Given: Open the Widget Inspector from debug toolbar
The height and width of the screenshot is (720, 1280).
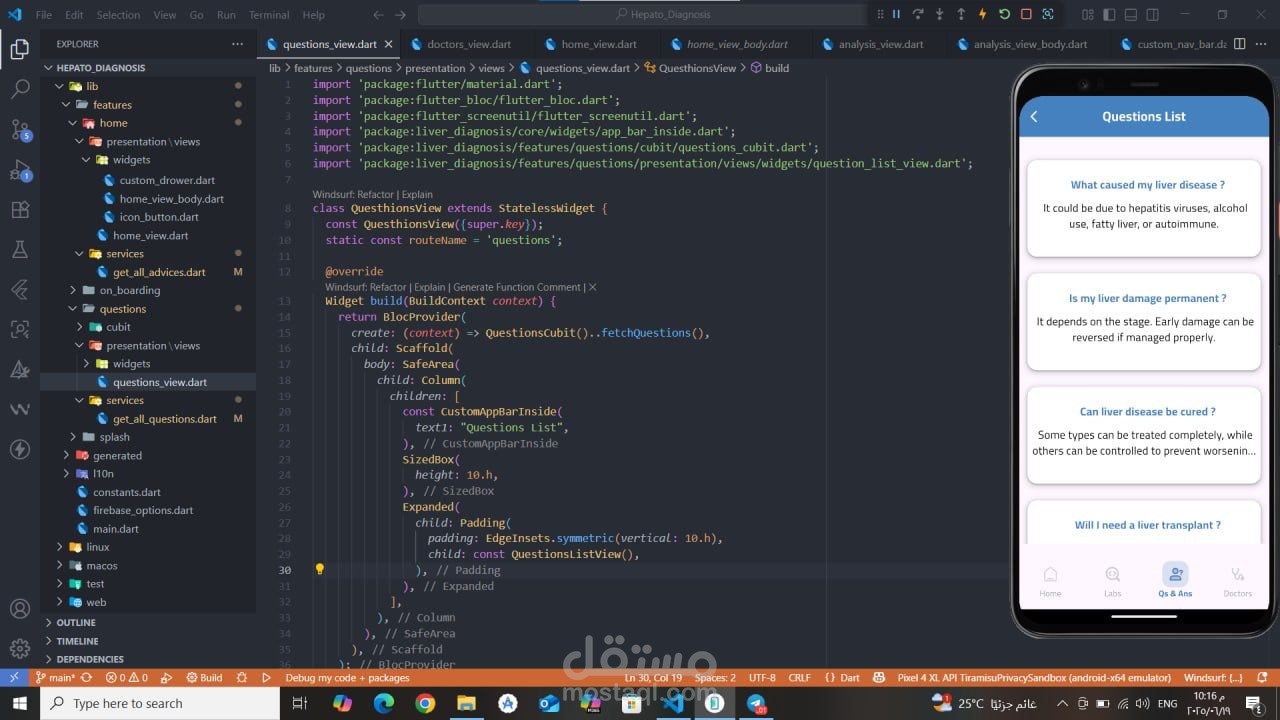Looking at the screenshot, I should [1048, 14].
